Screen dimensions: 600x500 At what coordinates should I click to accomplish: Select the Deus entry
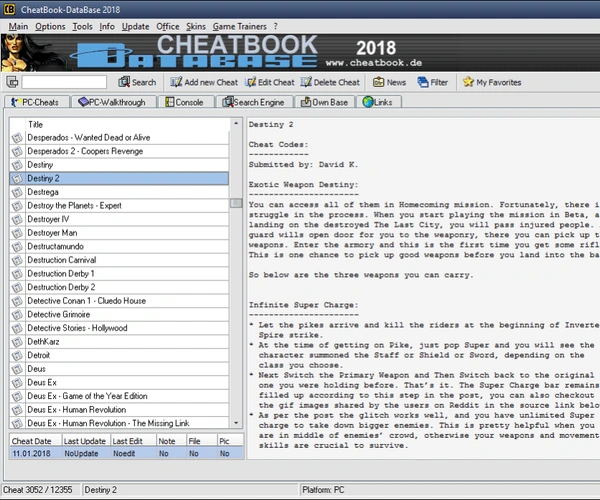119,369
